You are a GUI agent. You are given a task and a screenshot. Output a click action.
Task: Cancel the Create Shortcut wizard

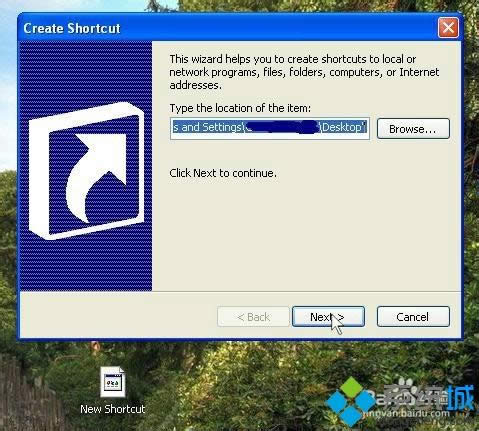[x=413, y=317]
